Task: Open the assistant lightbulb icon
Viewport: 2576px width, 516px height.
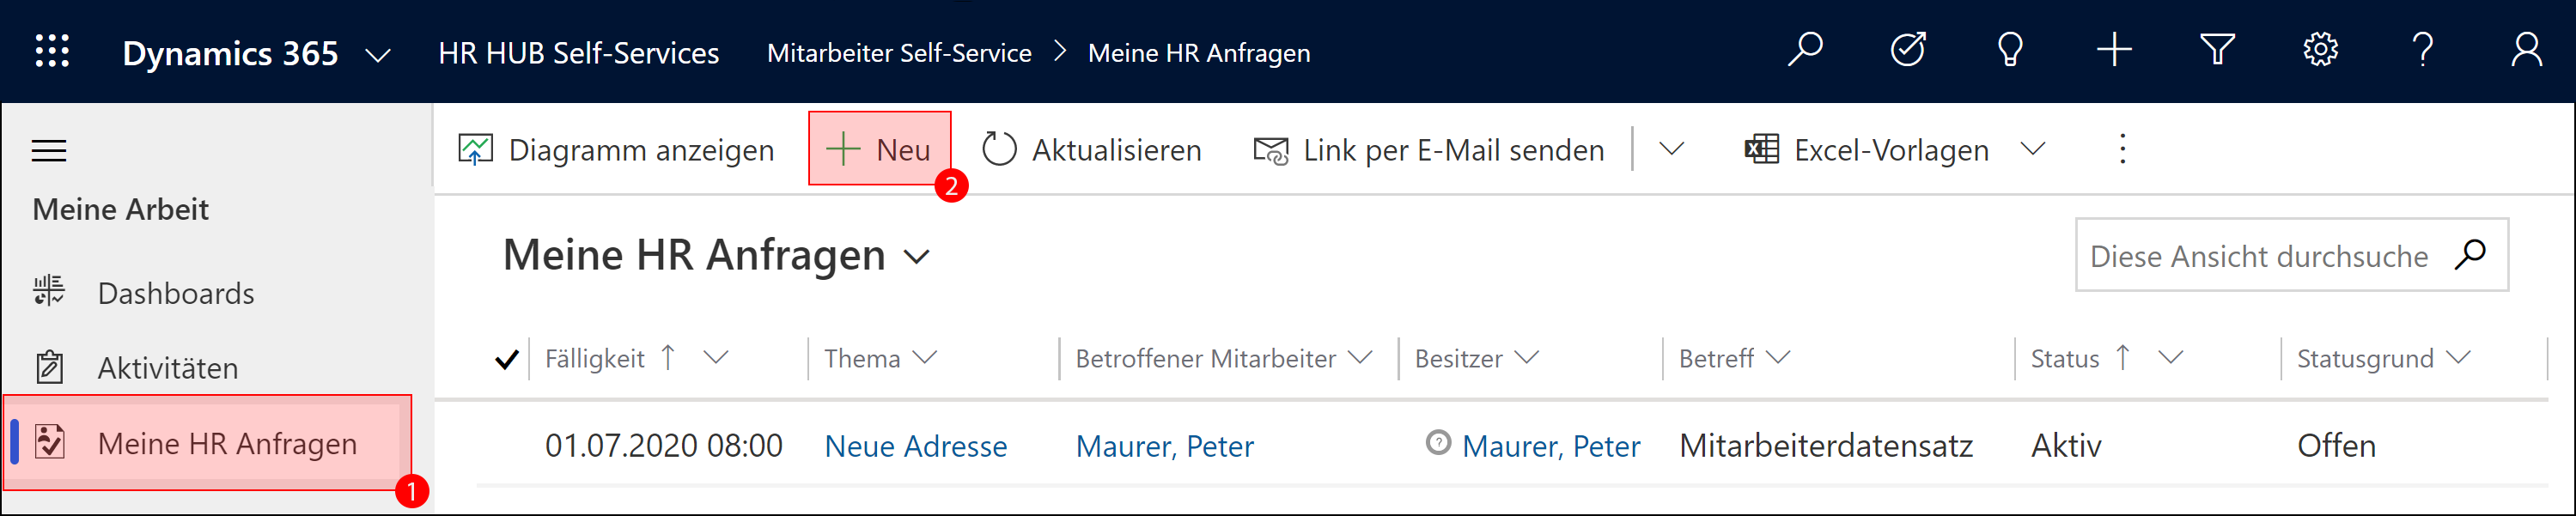Action: click(2010, 49)
